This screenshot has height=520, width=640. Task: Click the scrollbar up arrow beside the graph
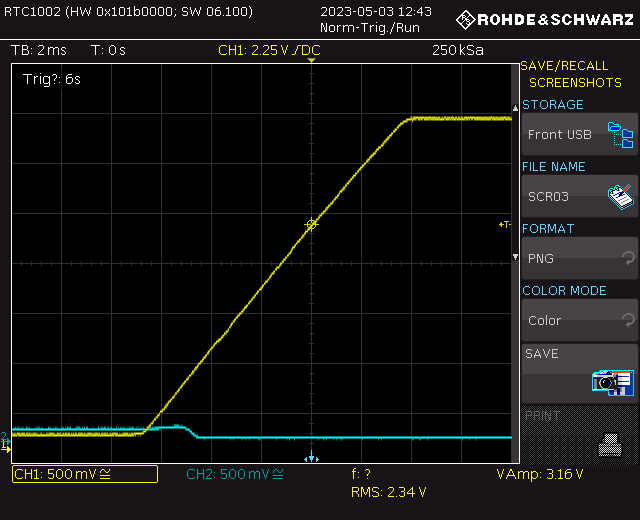pos(515,108)
